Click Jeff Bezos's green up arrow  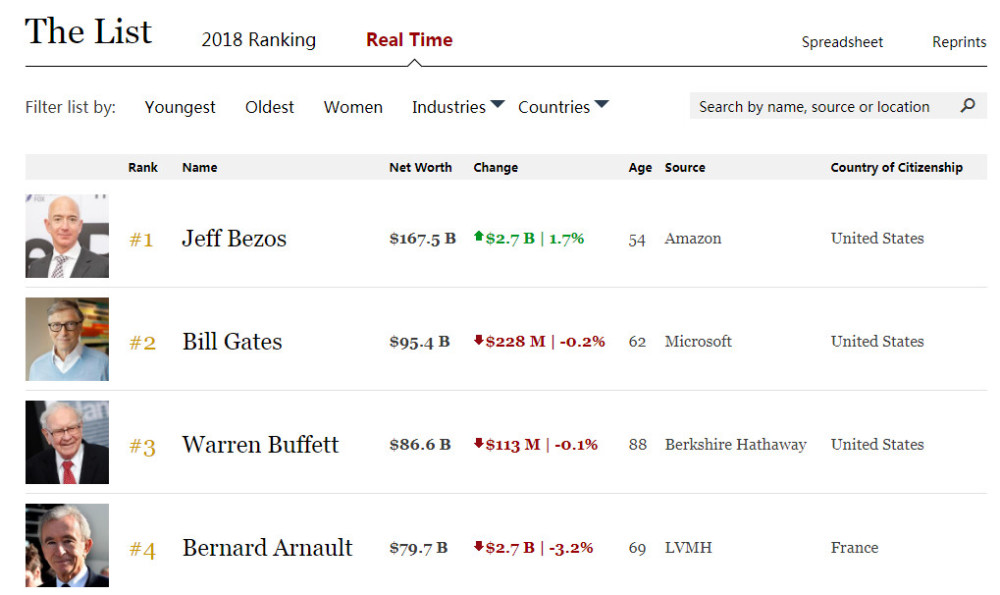[x=479, y=237]
